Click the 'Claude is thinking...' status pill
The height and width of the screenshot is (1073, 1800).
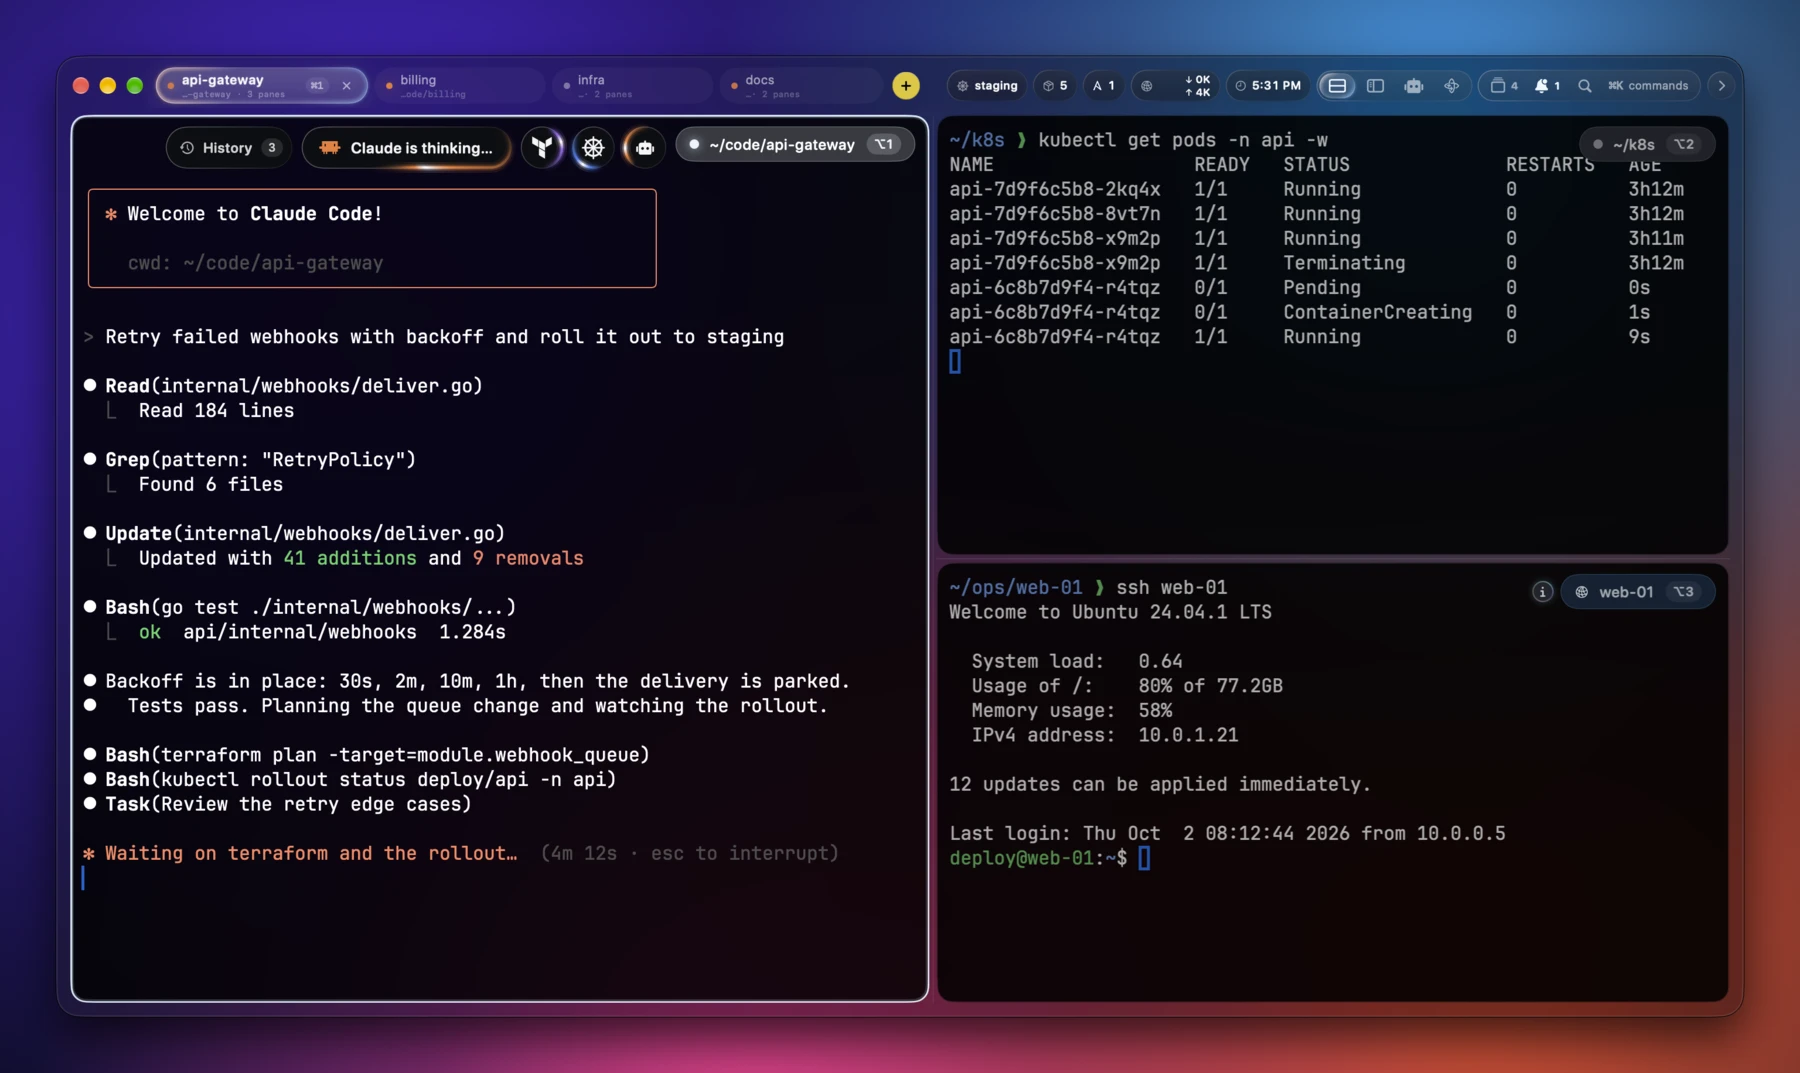[406, 148]
